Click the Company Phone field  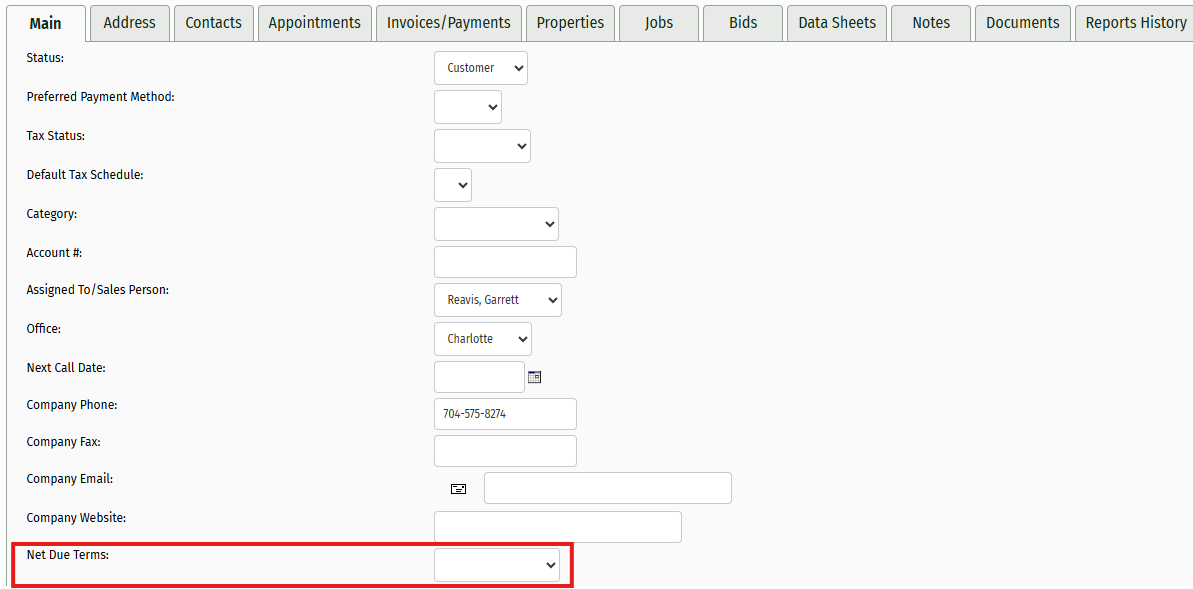[505, 414]
